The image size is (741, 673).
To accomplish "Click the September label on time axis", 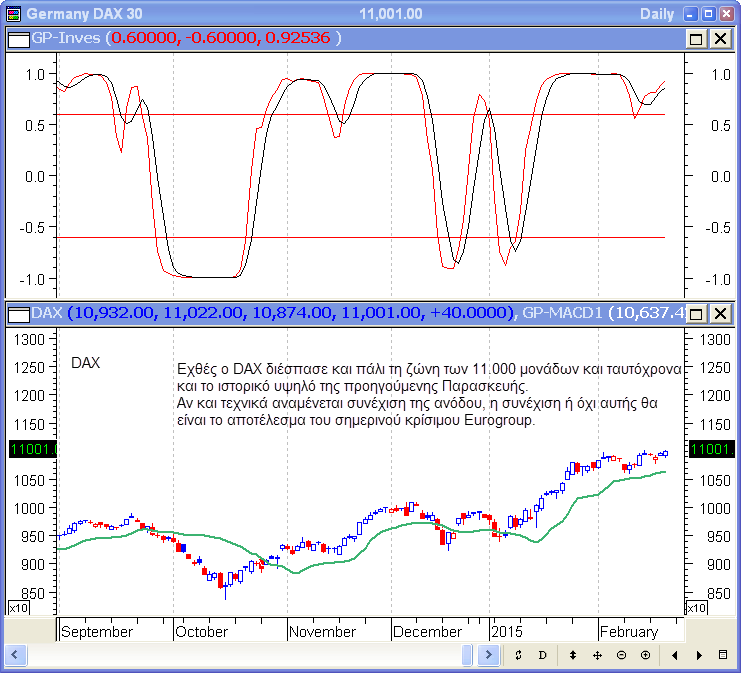I will [97, 632].
